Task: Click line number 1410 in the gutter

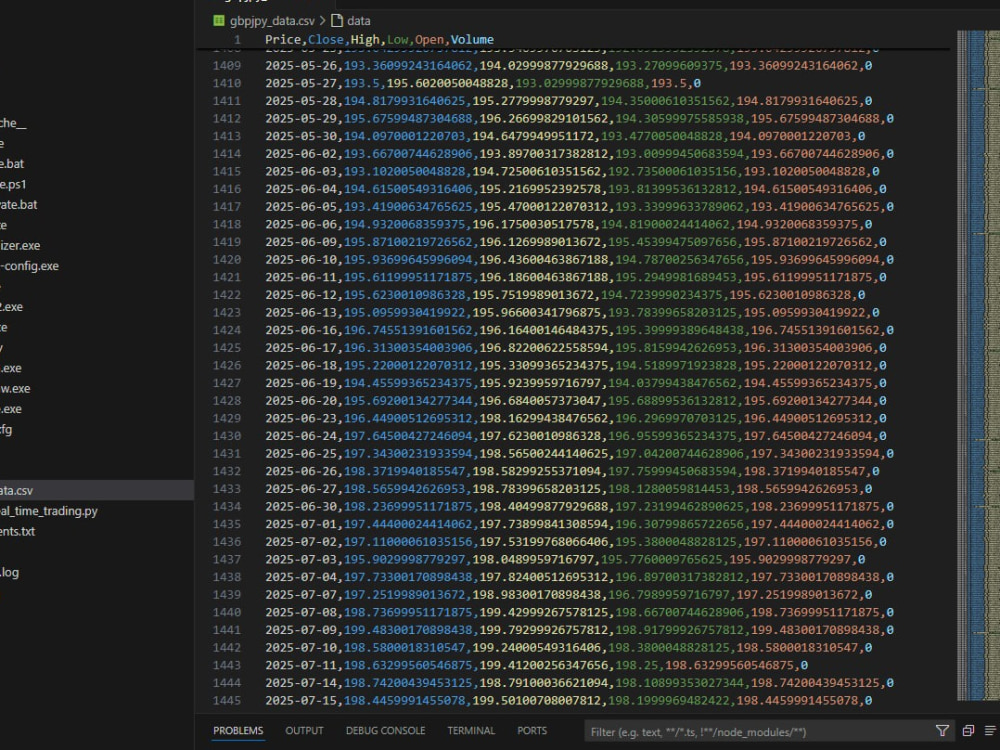Action: coord(226,83)
